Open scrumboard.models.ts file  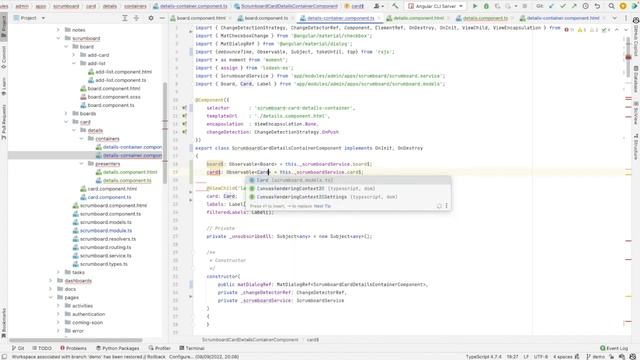click(x=102, y=222)
